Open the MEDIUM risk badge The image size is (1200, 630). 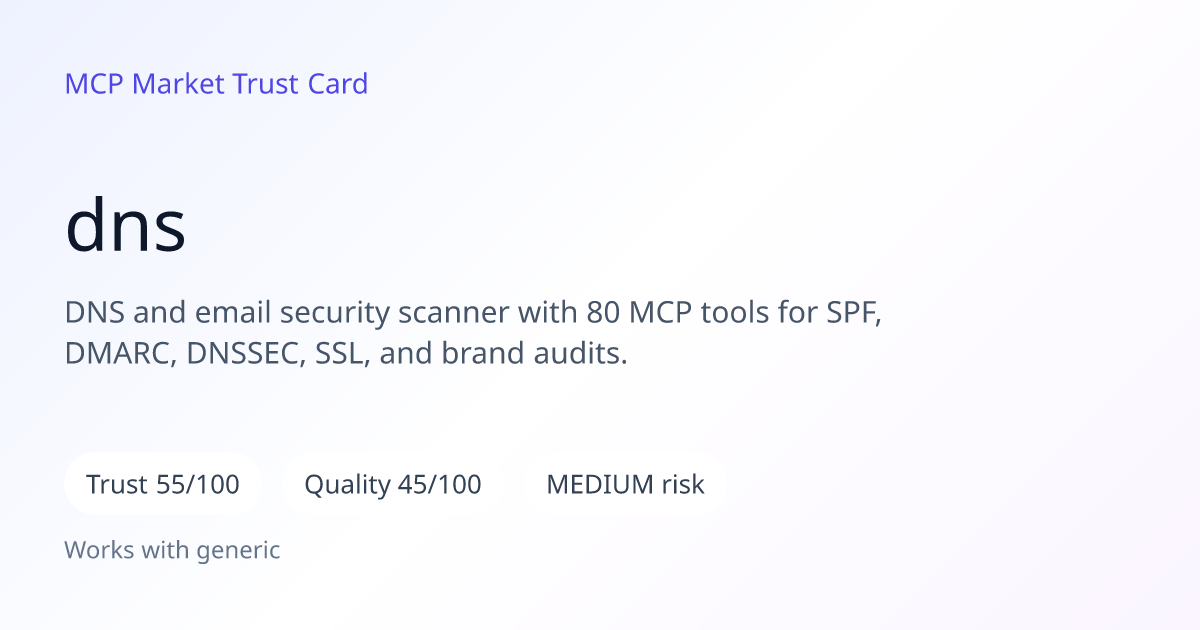625,484
